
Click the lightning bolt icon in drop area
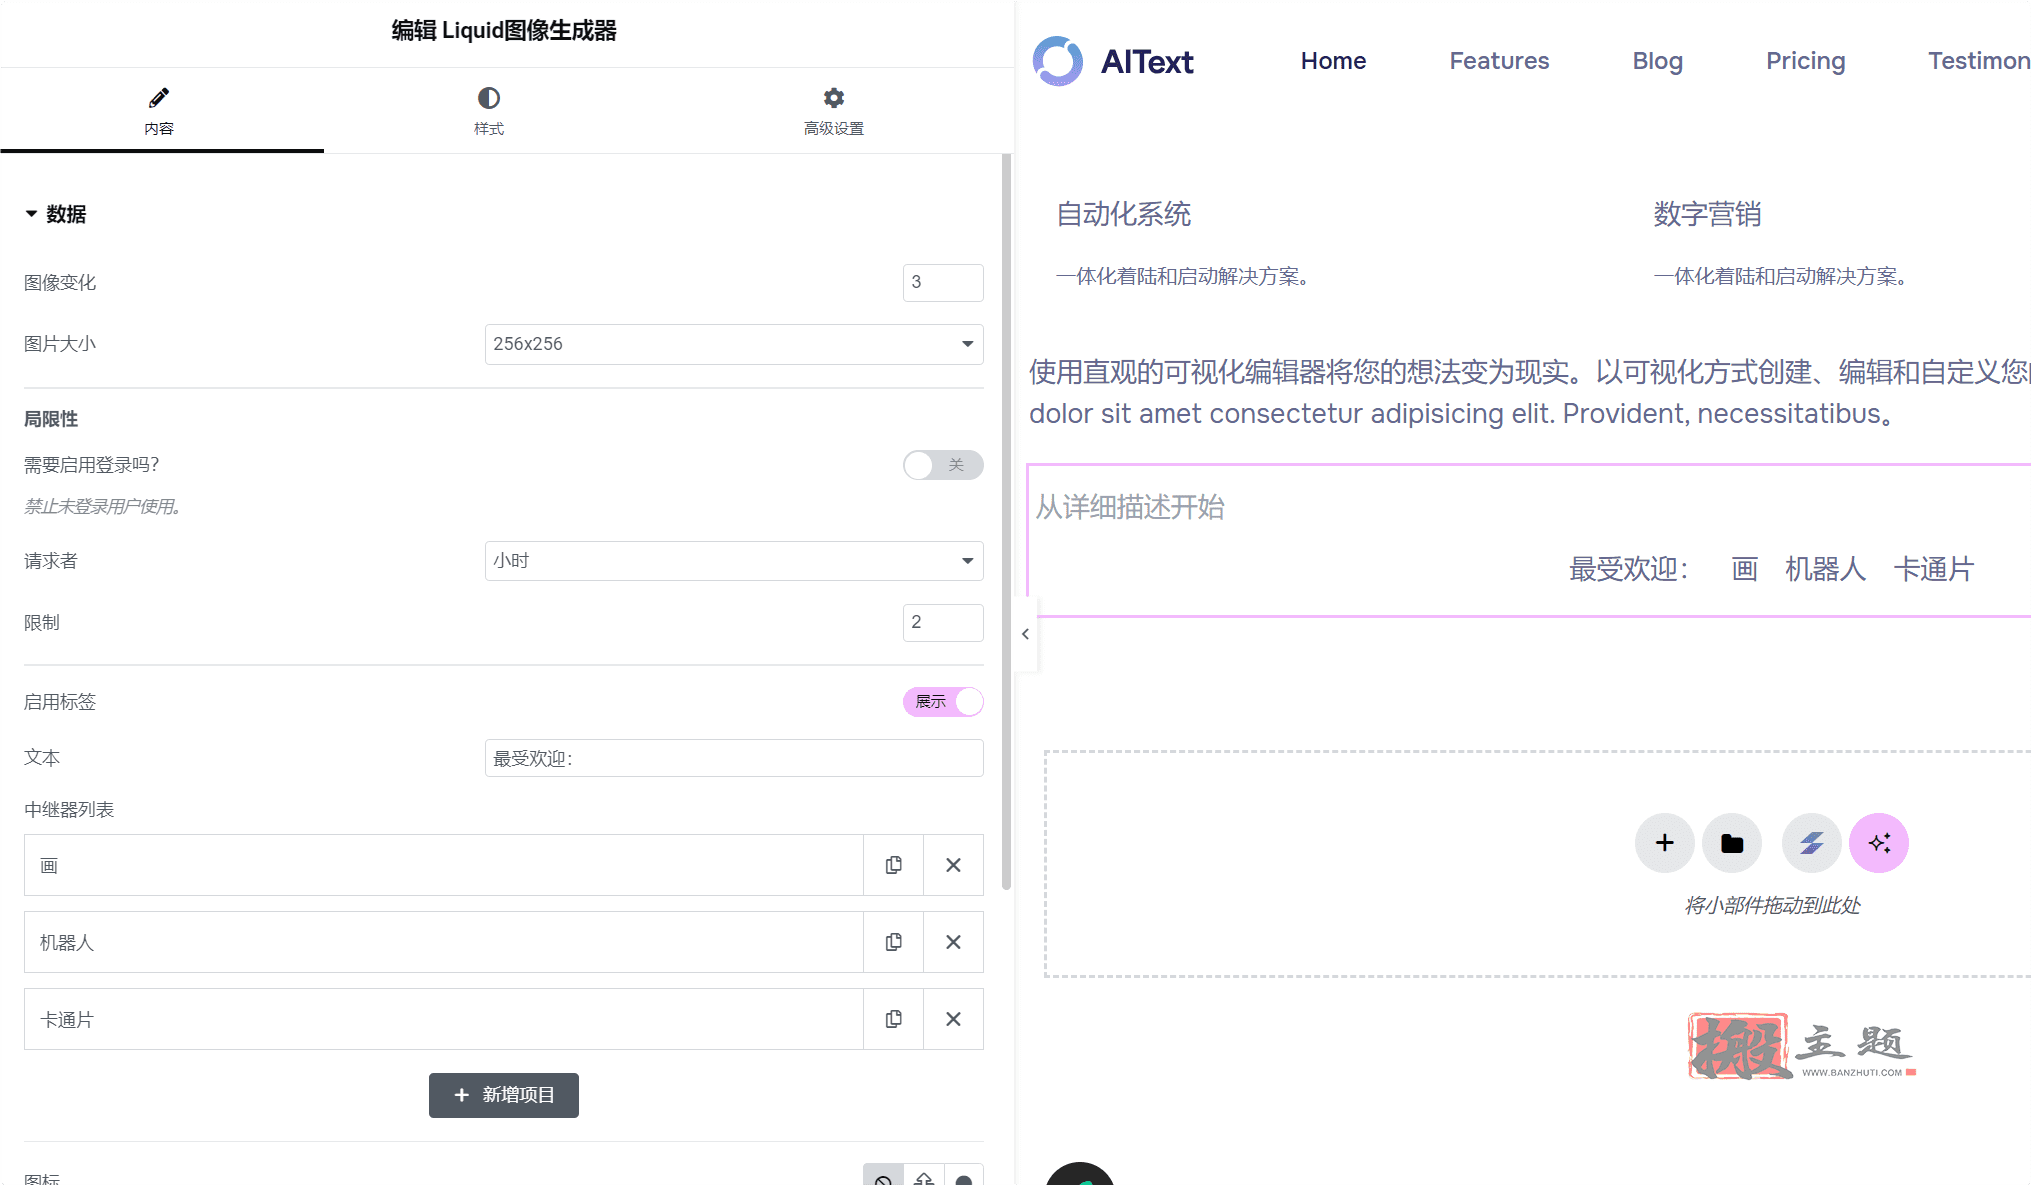click(1811, 843)
